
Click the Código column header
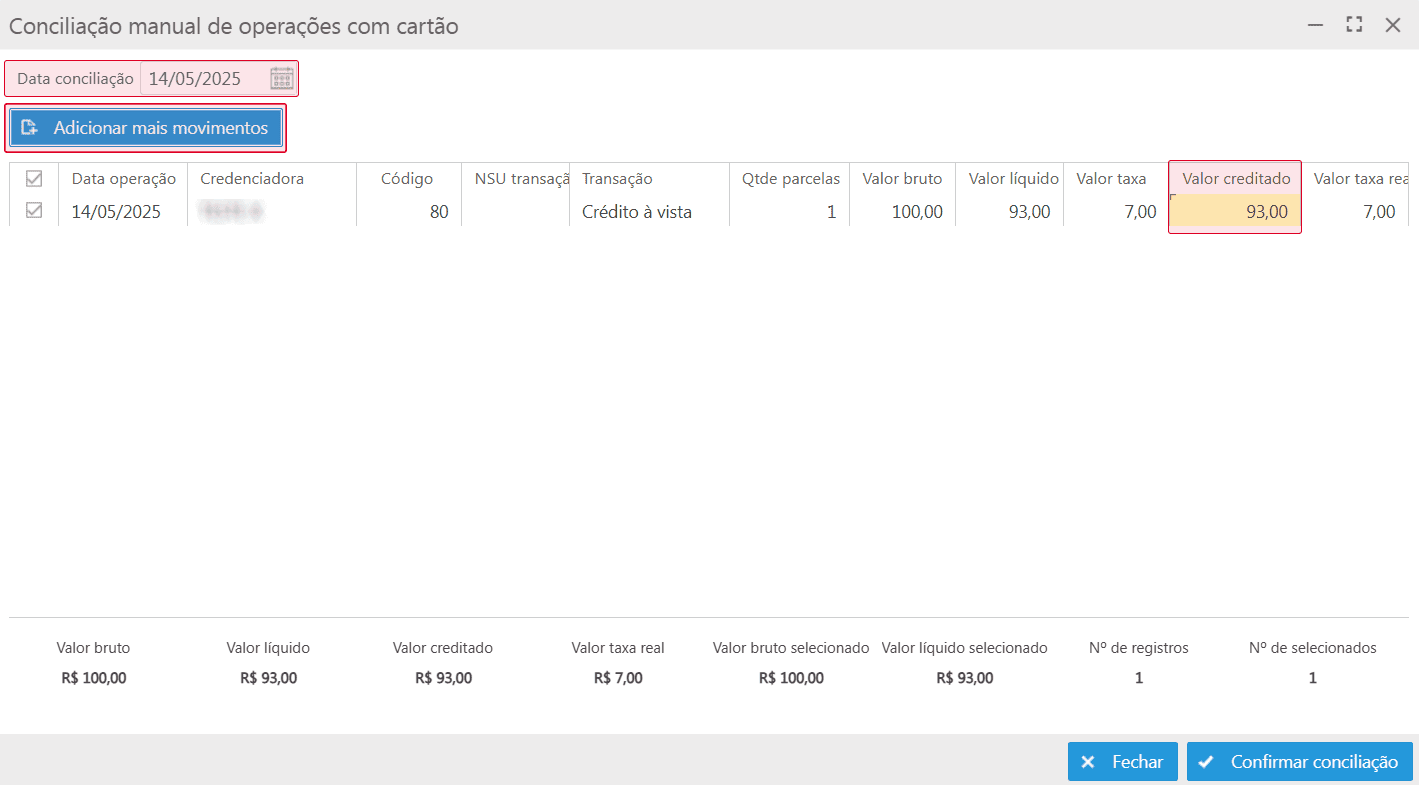click(407, 179)
